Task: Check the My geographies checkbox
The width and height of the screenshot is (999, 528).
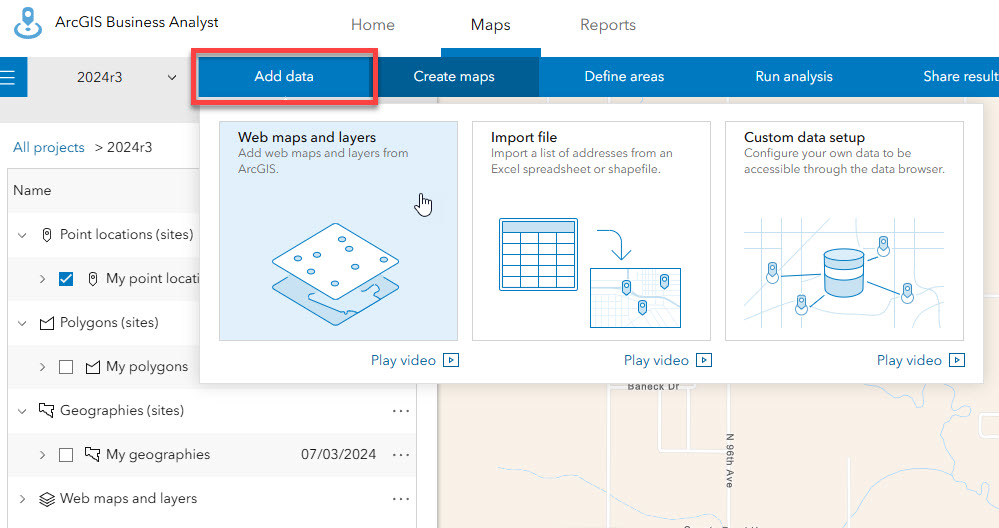Action: pos(66,455)
